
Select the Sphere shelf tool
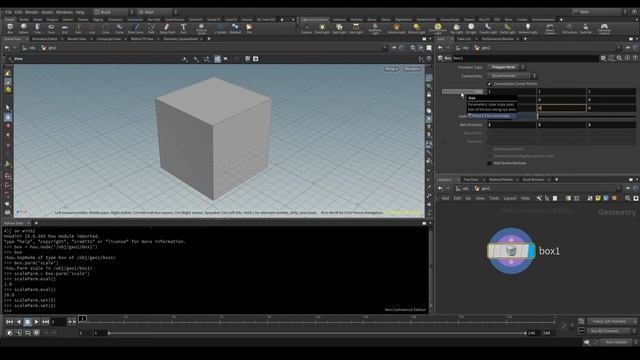(24, 28)
